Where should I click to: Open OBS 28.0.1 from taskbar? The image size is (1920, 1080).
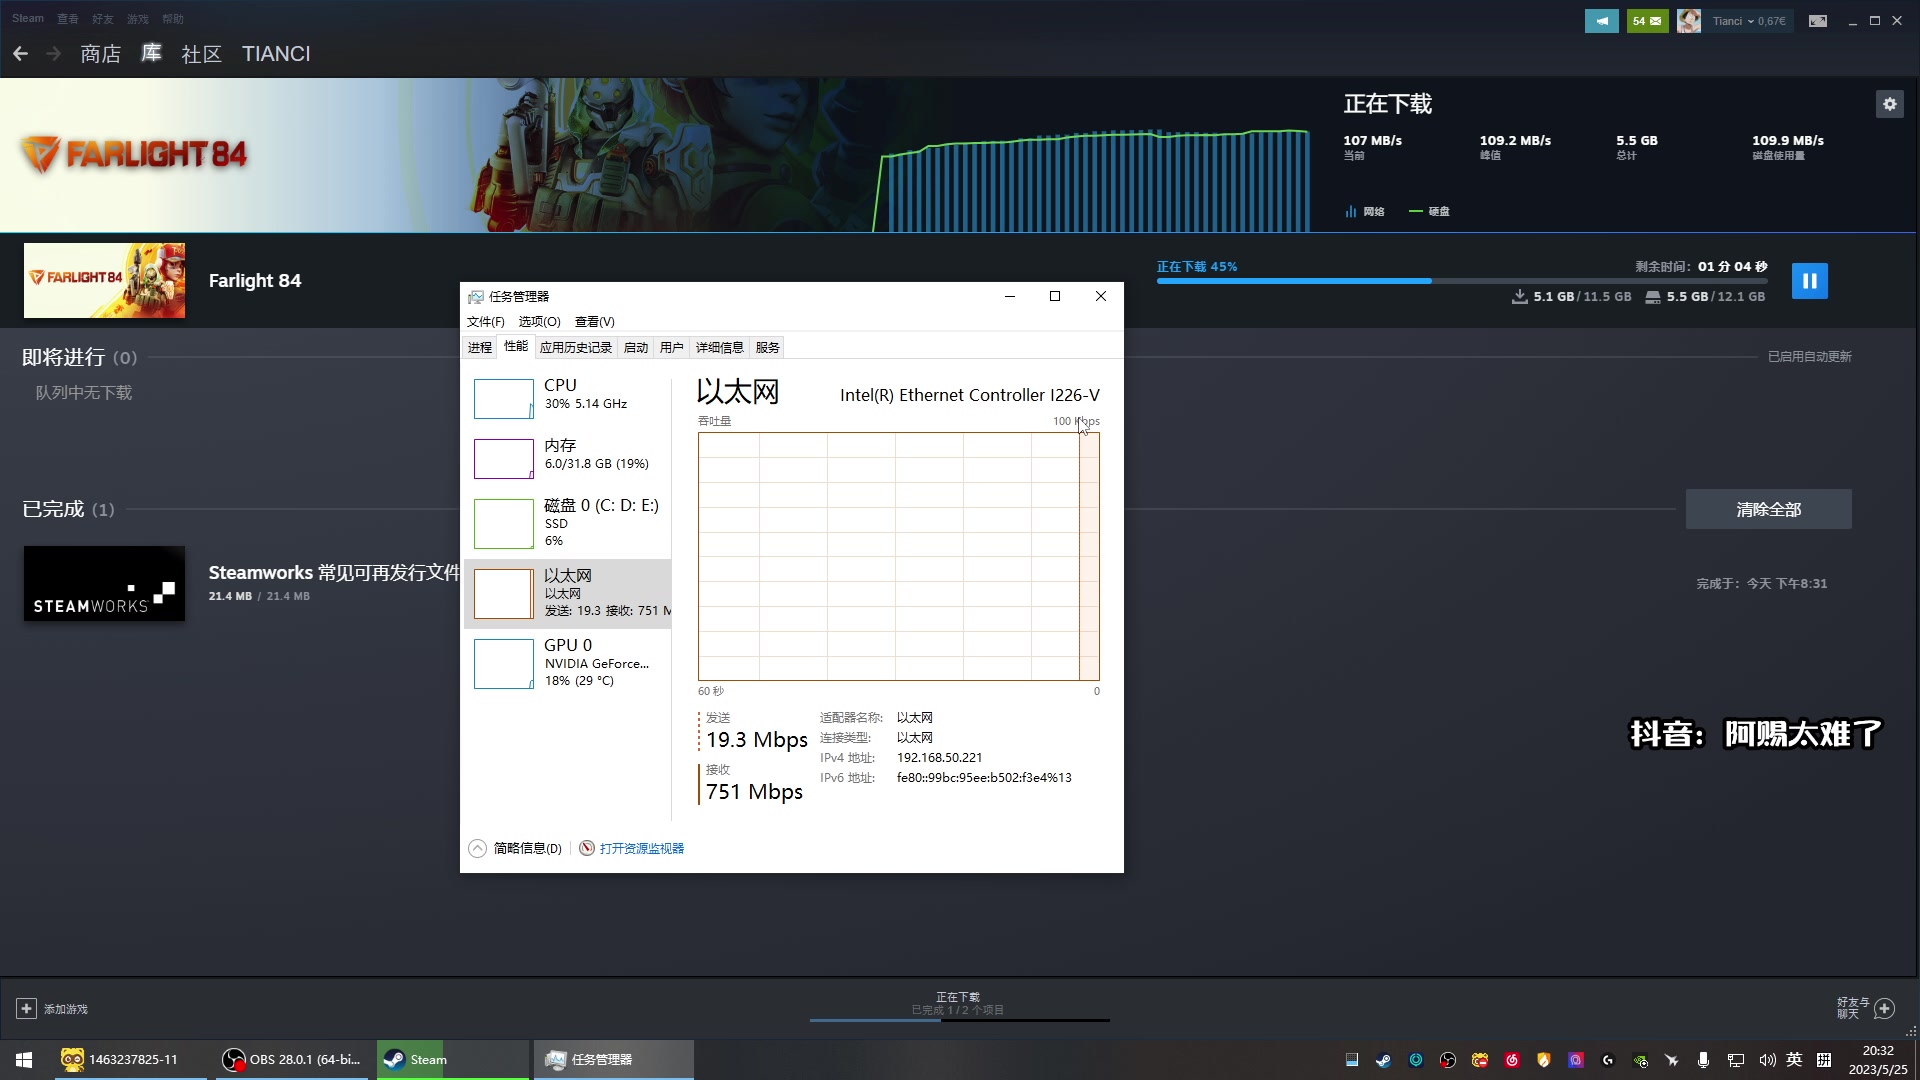[x=292, y=1059]
